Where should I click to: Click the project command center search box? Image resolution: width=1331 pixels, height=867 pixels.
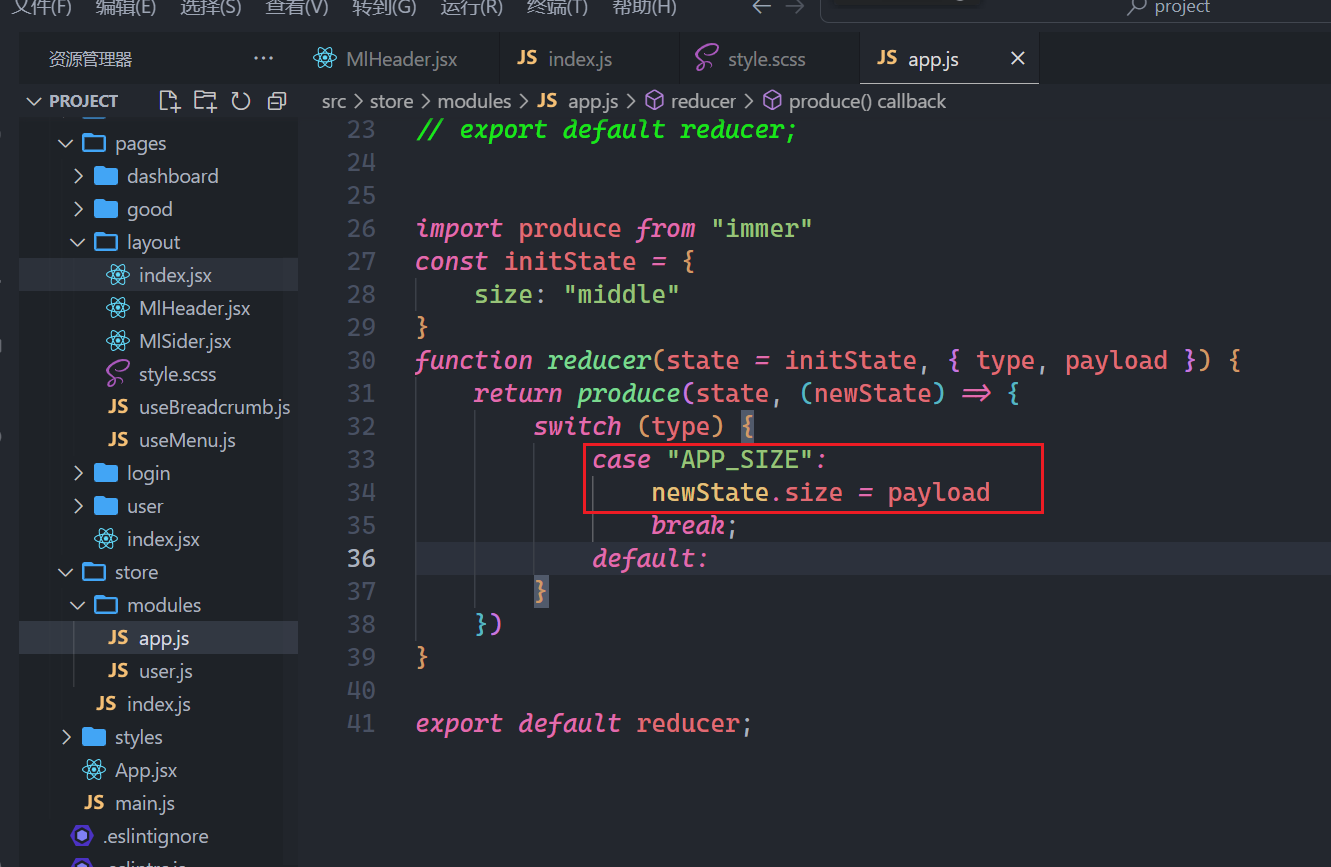1075,8
